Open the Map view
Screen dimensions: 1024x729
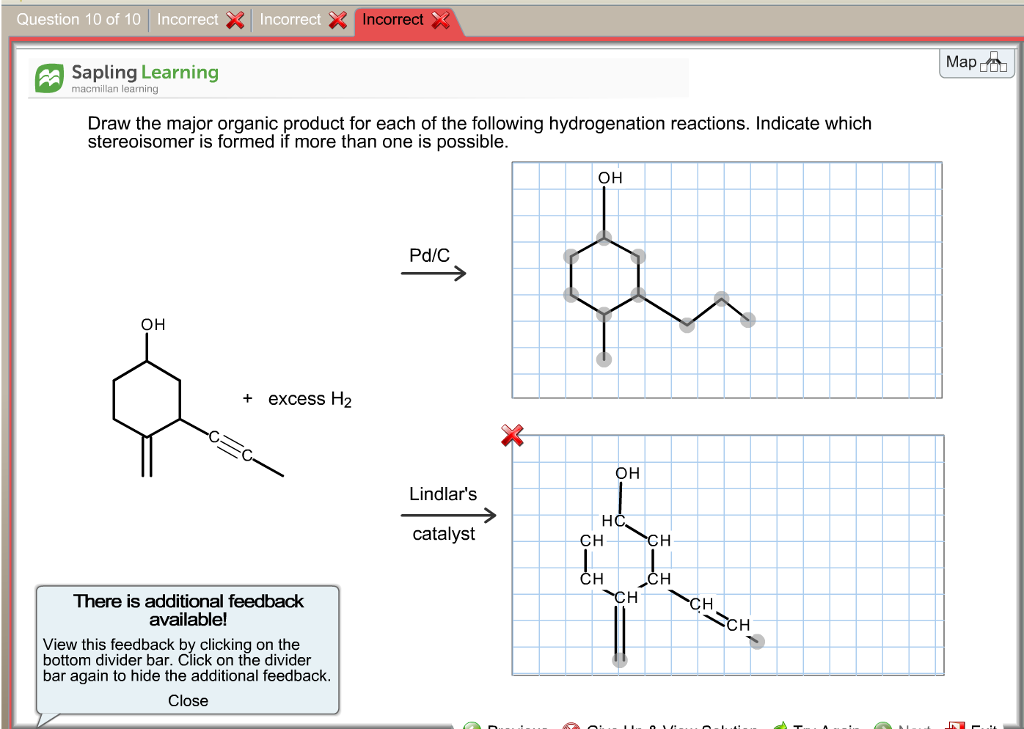pos(975,61)
